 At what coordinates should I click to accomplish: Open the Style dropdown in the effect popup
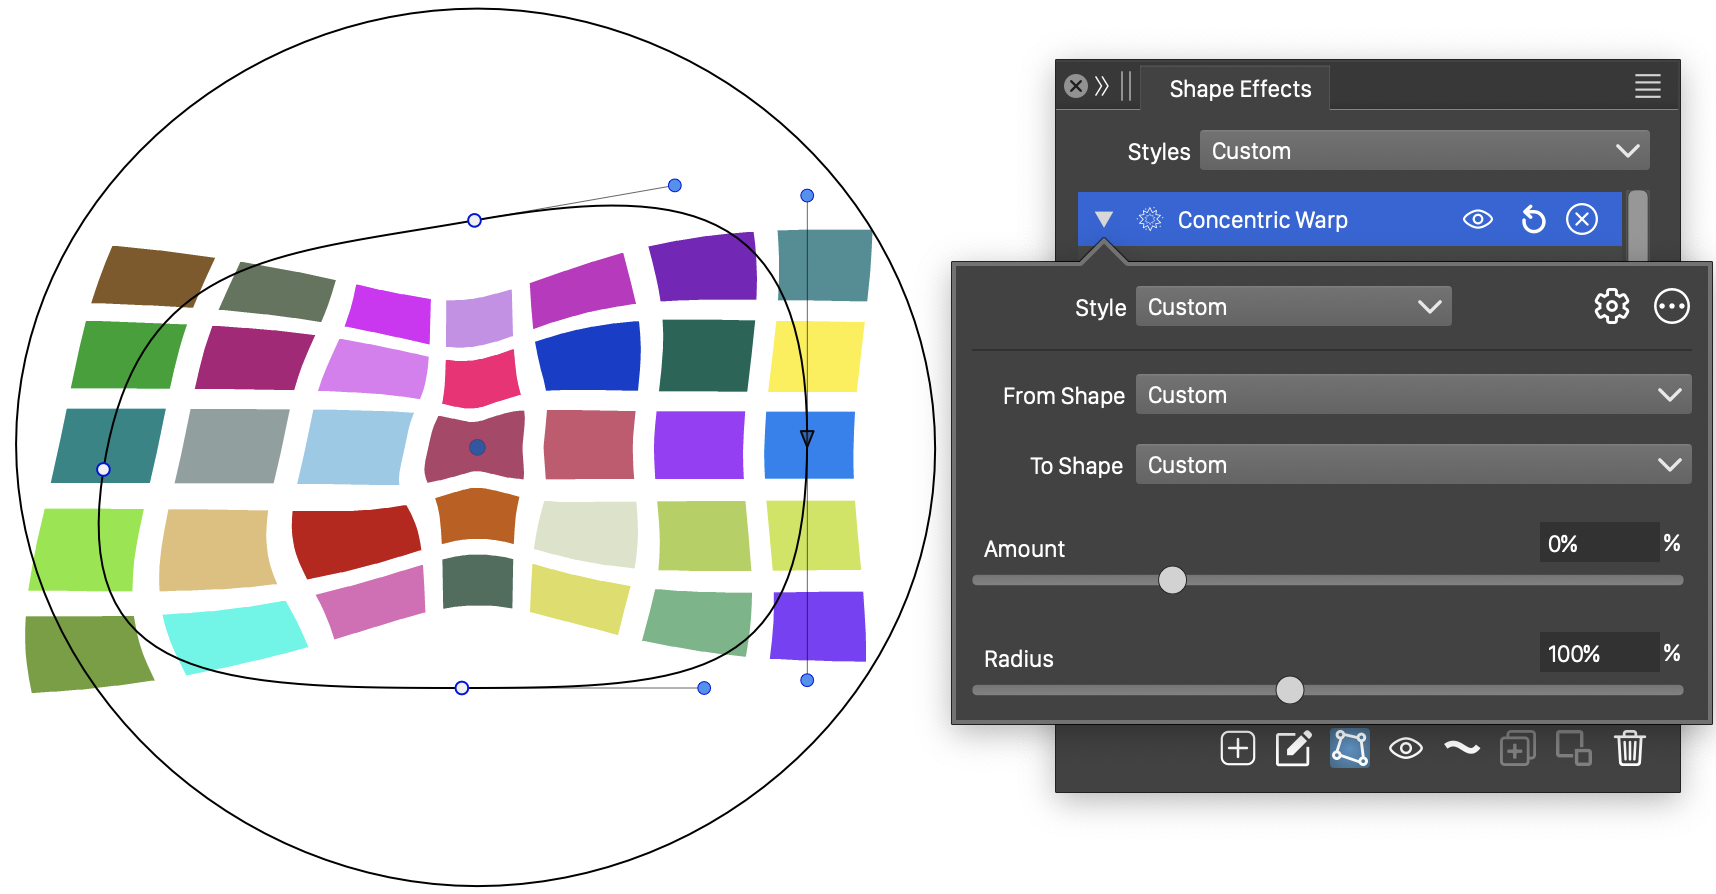pos(1293,307)
